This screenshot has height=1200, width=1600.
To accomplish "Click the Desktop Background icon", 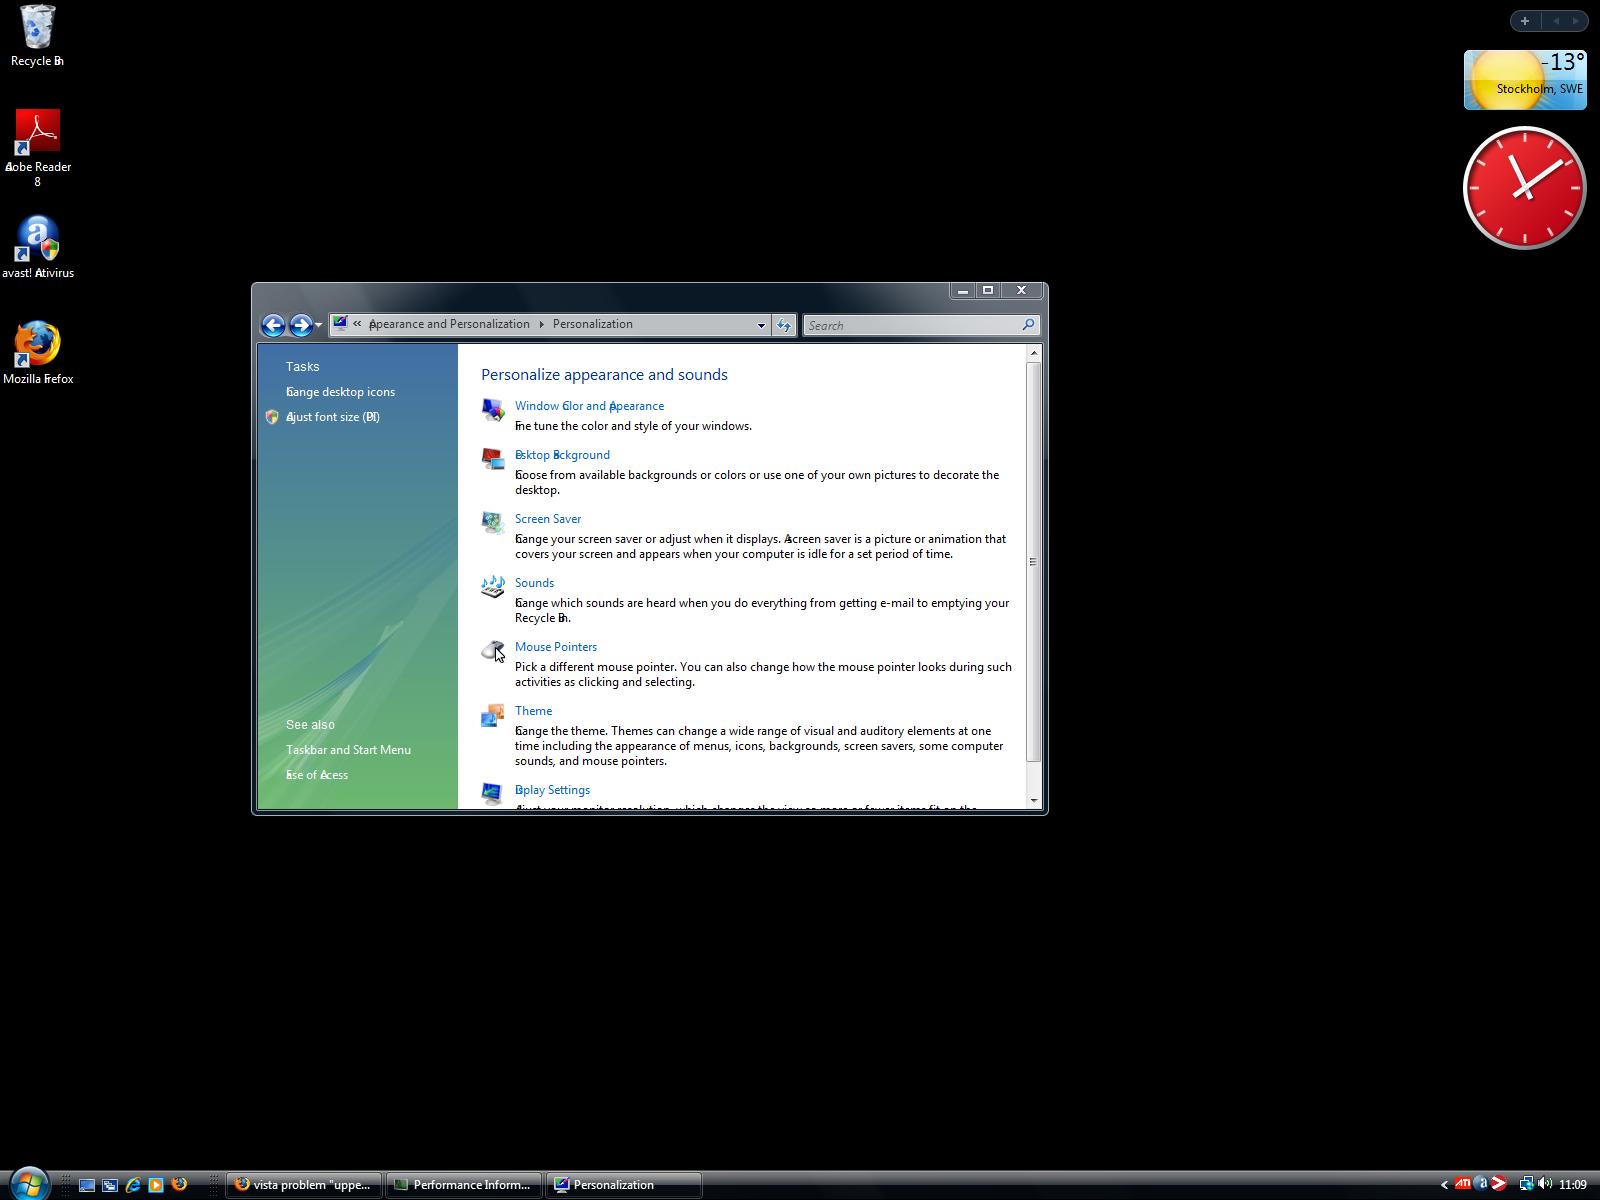I will [492, 458].
